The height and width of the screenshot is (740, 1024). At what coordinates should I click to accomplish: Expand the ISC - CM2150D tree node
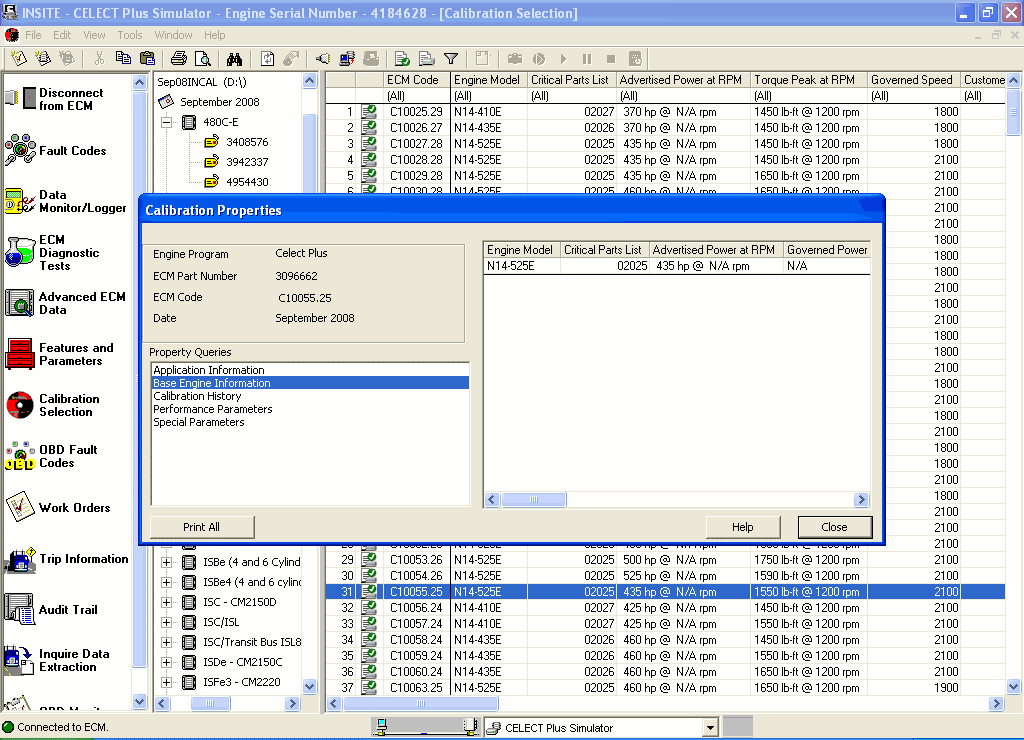[167, 602]
